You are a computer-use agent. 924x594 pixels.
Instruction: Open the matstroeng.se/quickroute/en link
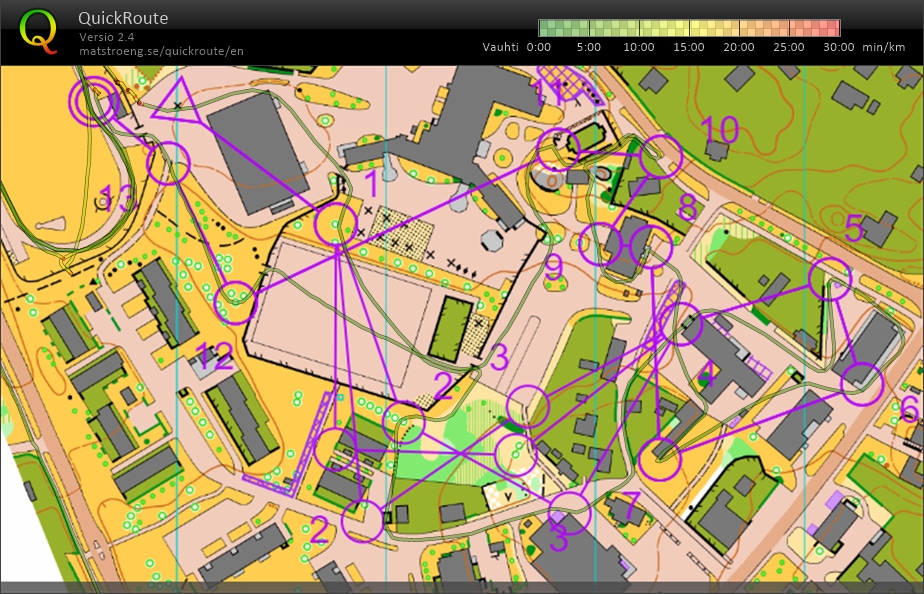[161, 51]
